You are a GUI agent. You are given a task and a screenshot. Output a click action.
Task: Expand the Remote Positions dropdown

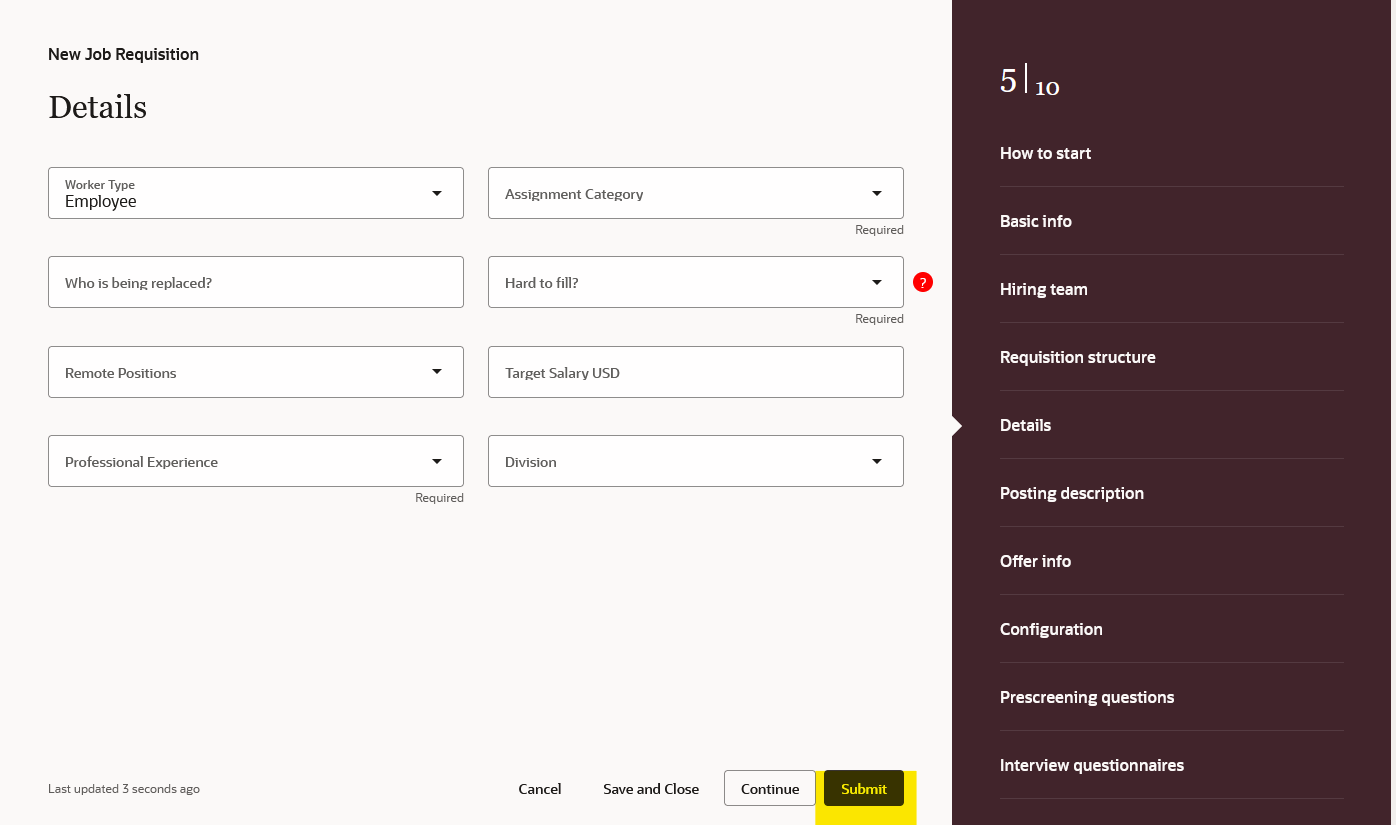coord(256,372)
